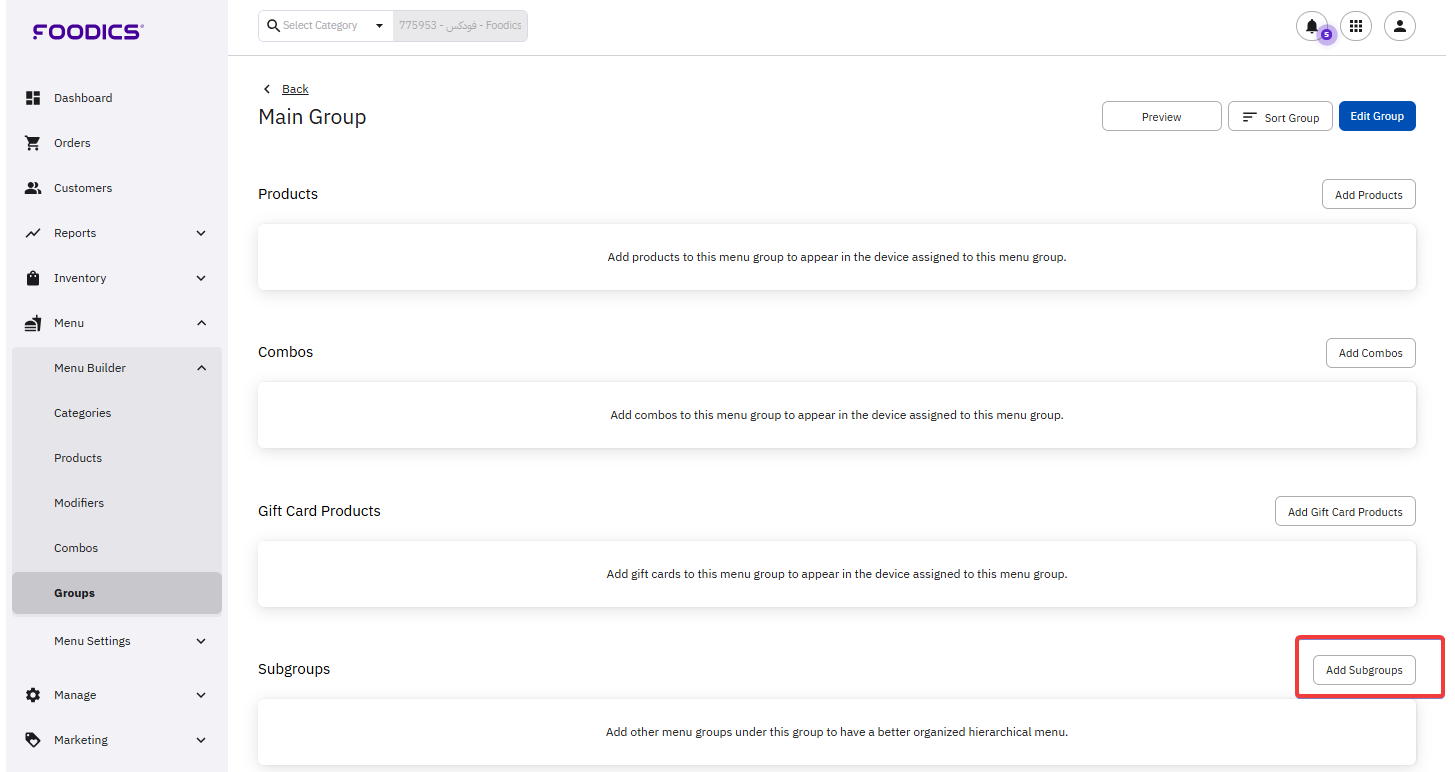The image size is (1455, 772).
Task: Click the user profile icon
Action: click(1400, 27)
